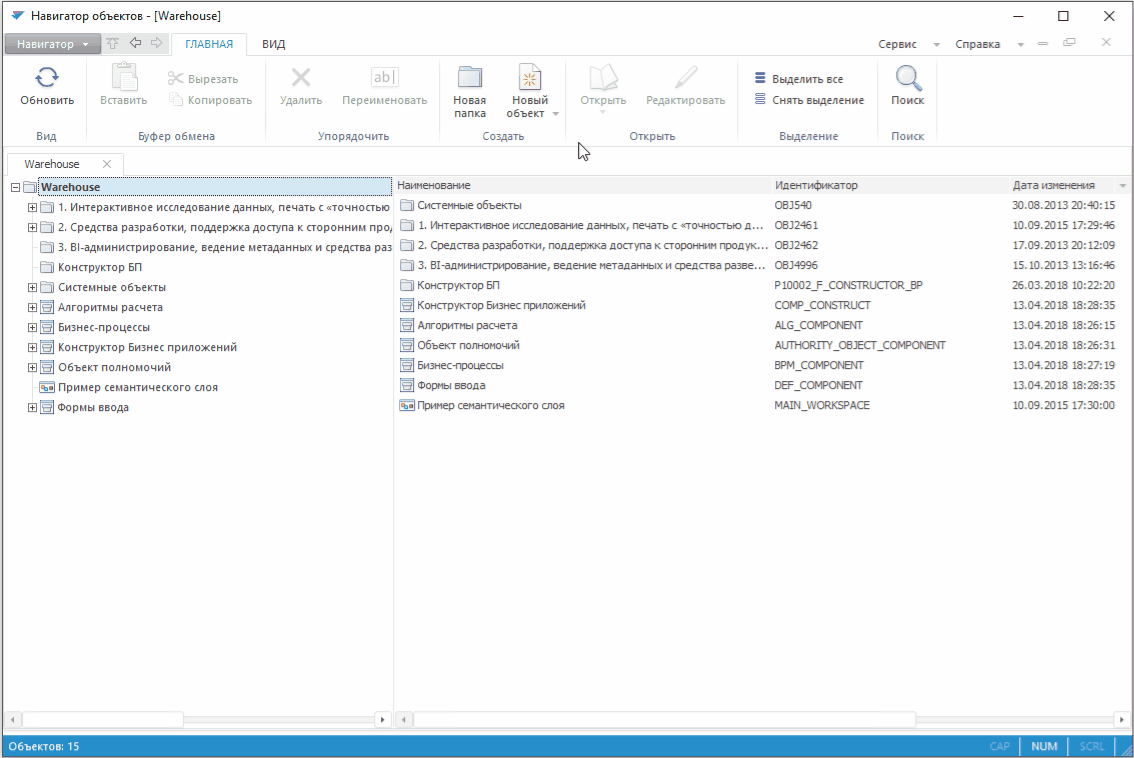Open the Навигатор menu button
The height and width of the screenshot is (758, 1134).
tap(51, 44)
